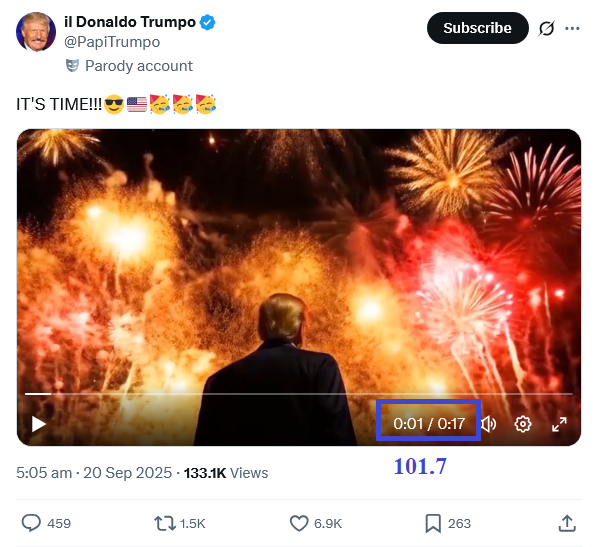This screenshot has width=598, height=547.
Task: Like the post with heart icon
Action: pos(299,523)
